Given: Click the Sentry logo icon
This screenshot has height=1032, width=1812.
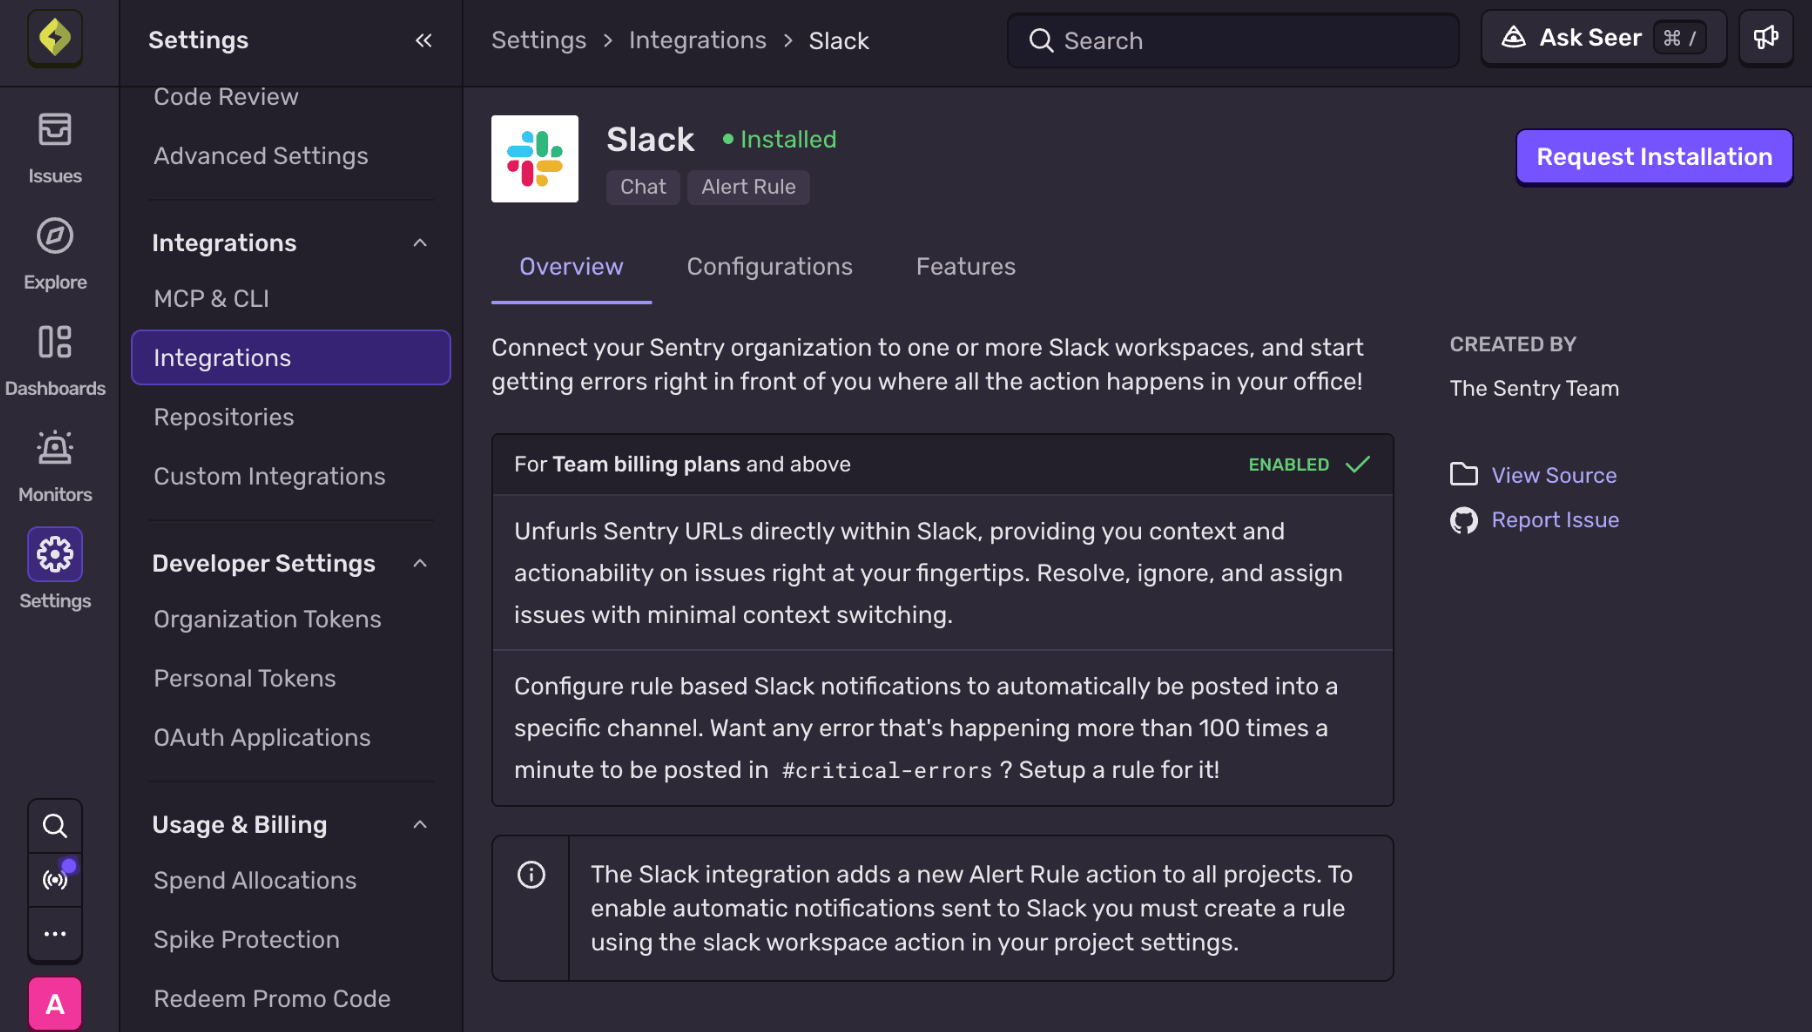Looking at the screenshot, I should point(55,39).
